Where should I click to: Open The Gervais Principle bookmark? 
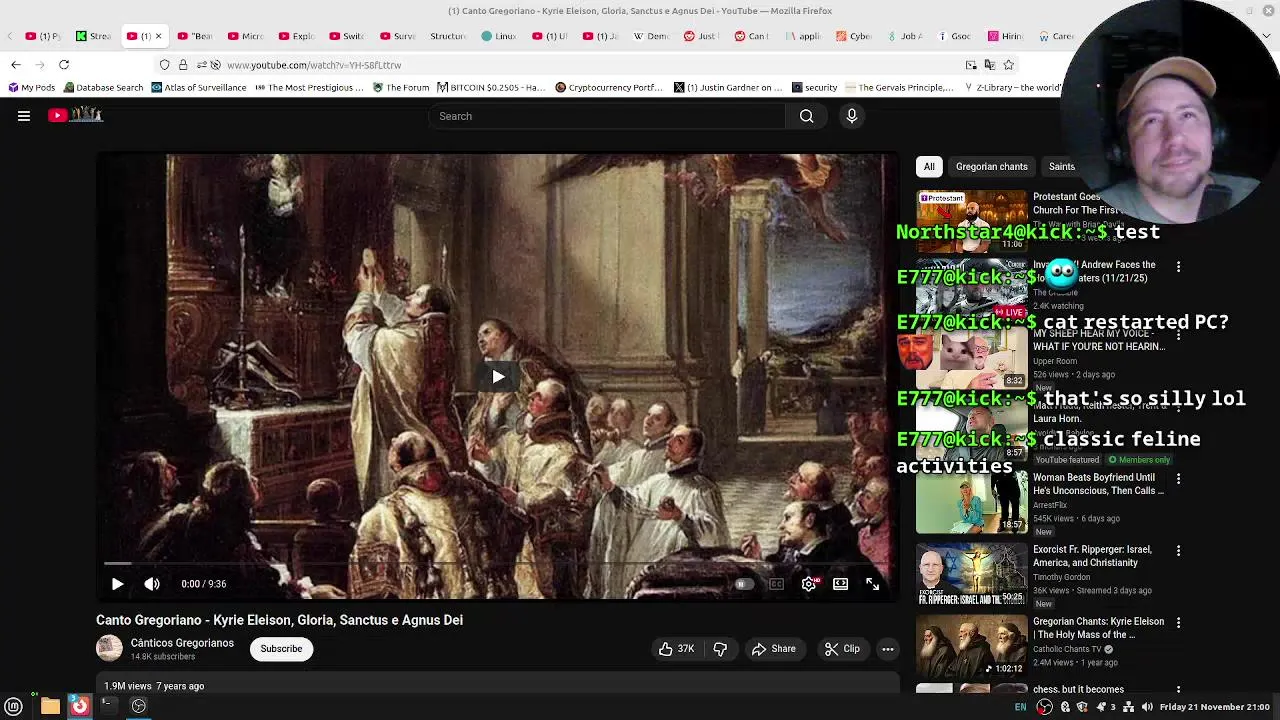(901, 88)
